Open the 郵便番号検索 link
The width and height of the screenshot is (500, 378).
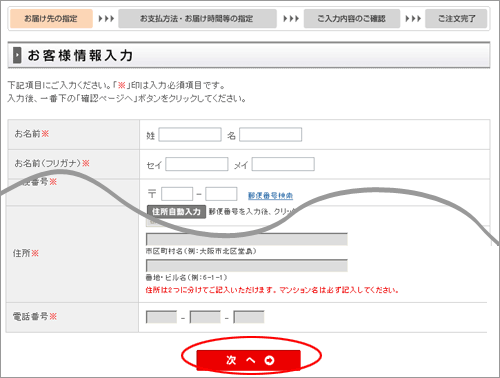pos(270,196)
